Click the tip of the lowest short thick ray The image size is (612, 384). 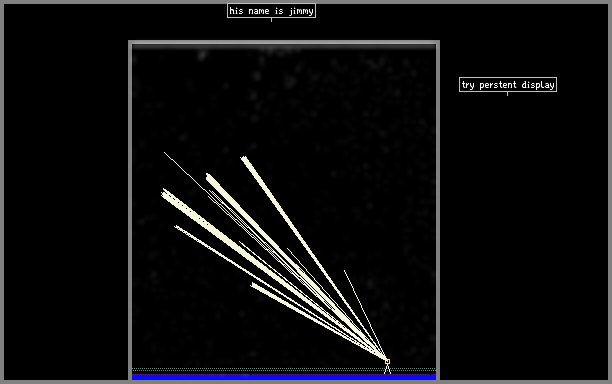coord(253,285)
